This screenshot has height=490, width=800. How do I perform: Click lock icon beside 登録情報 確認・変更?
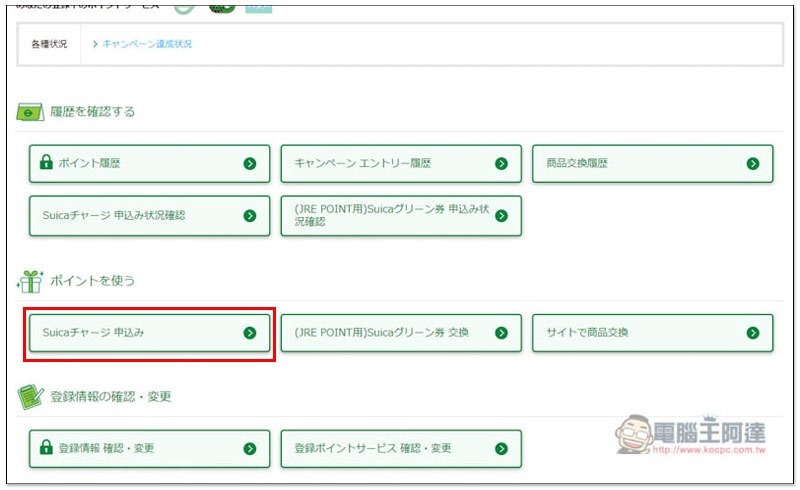click(x=46, y=447)
